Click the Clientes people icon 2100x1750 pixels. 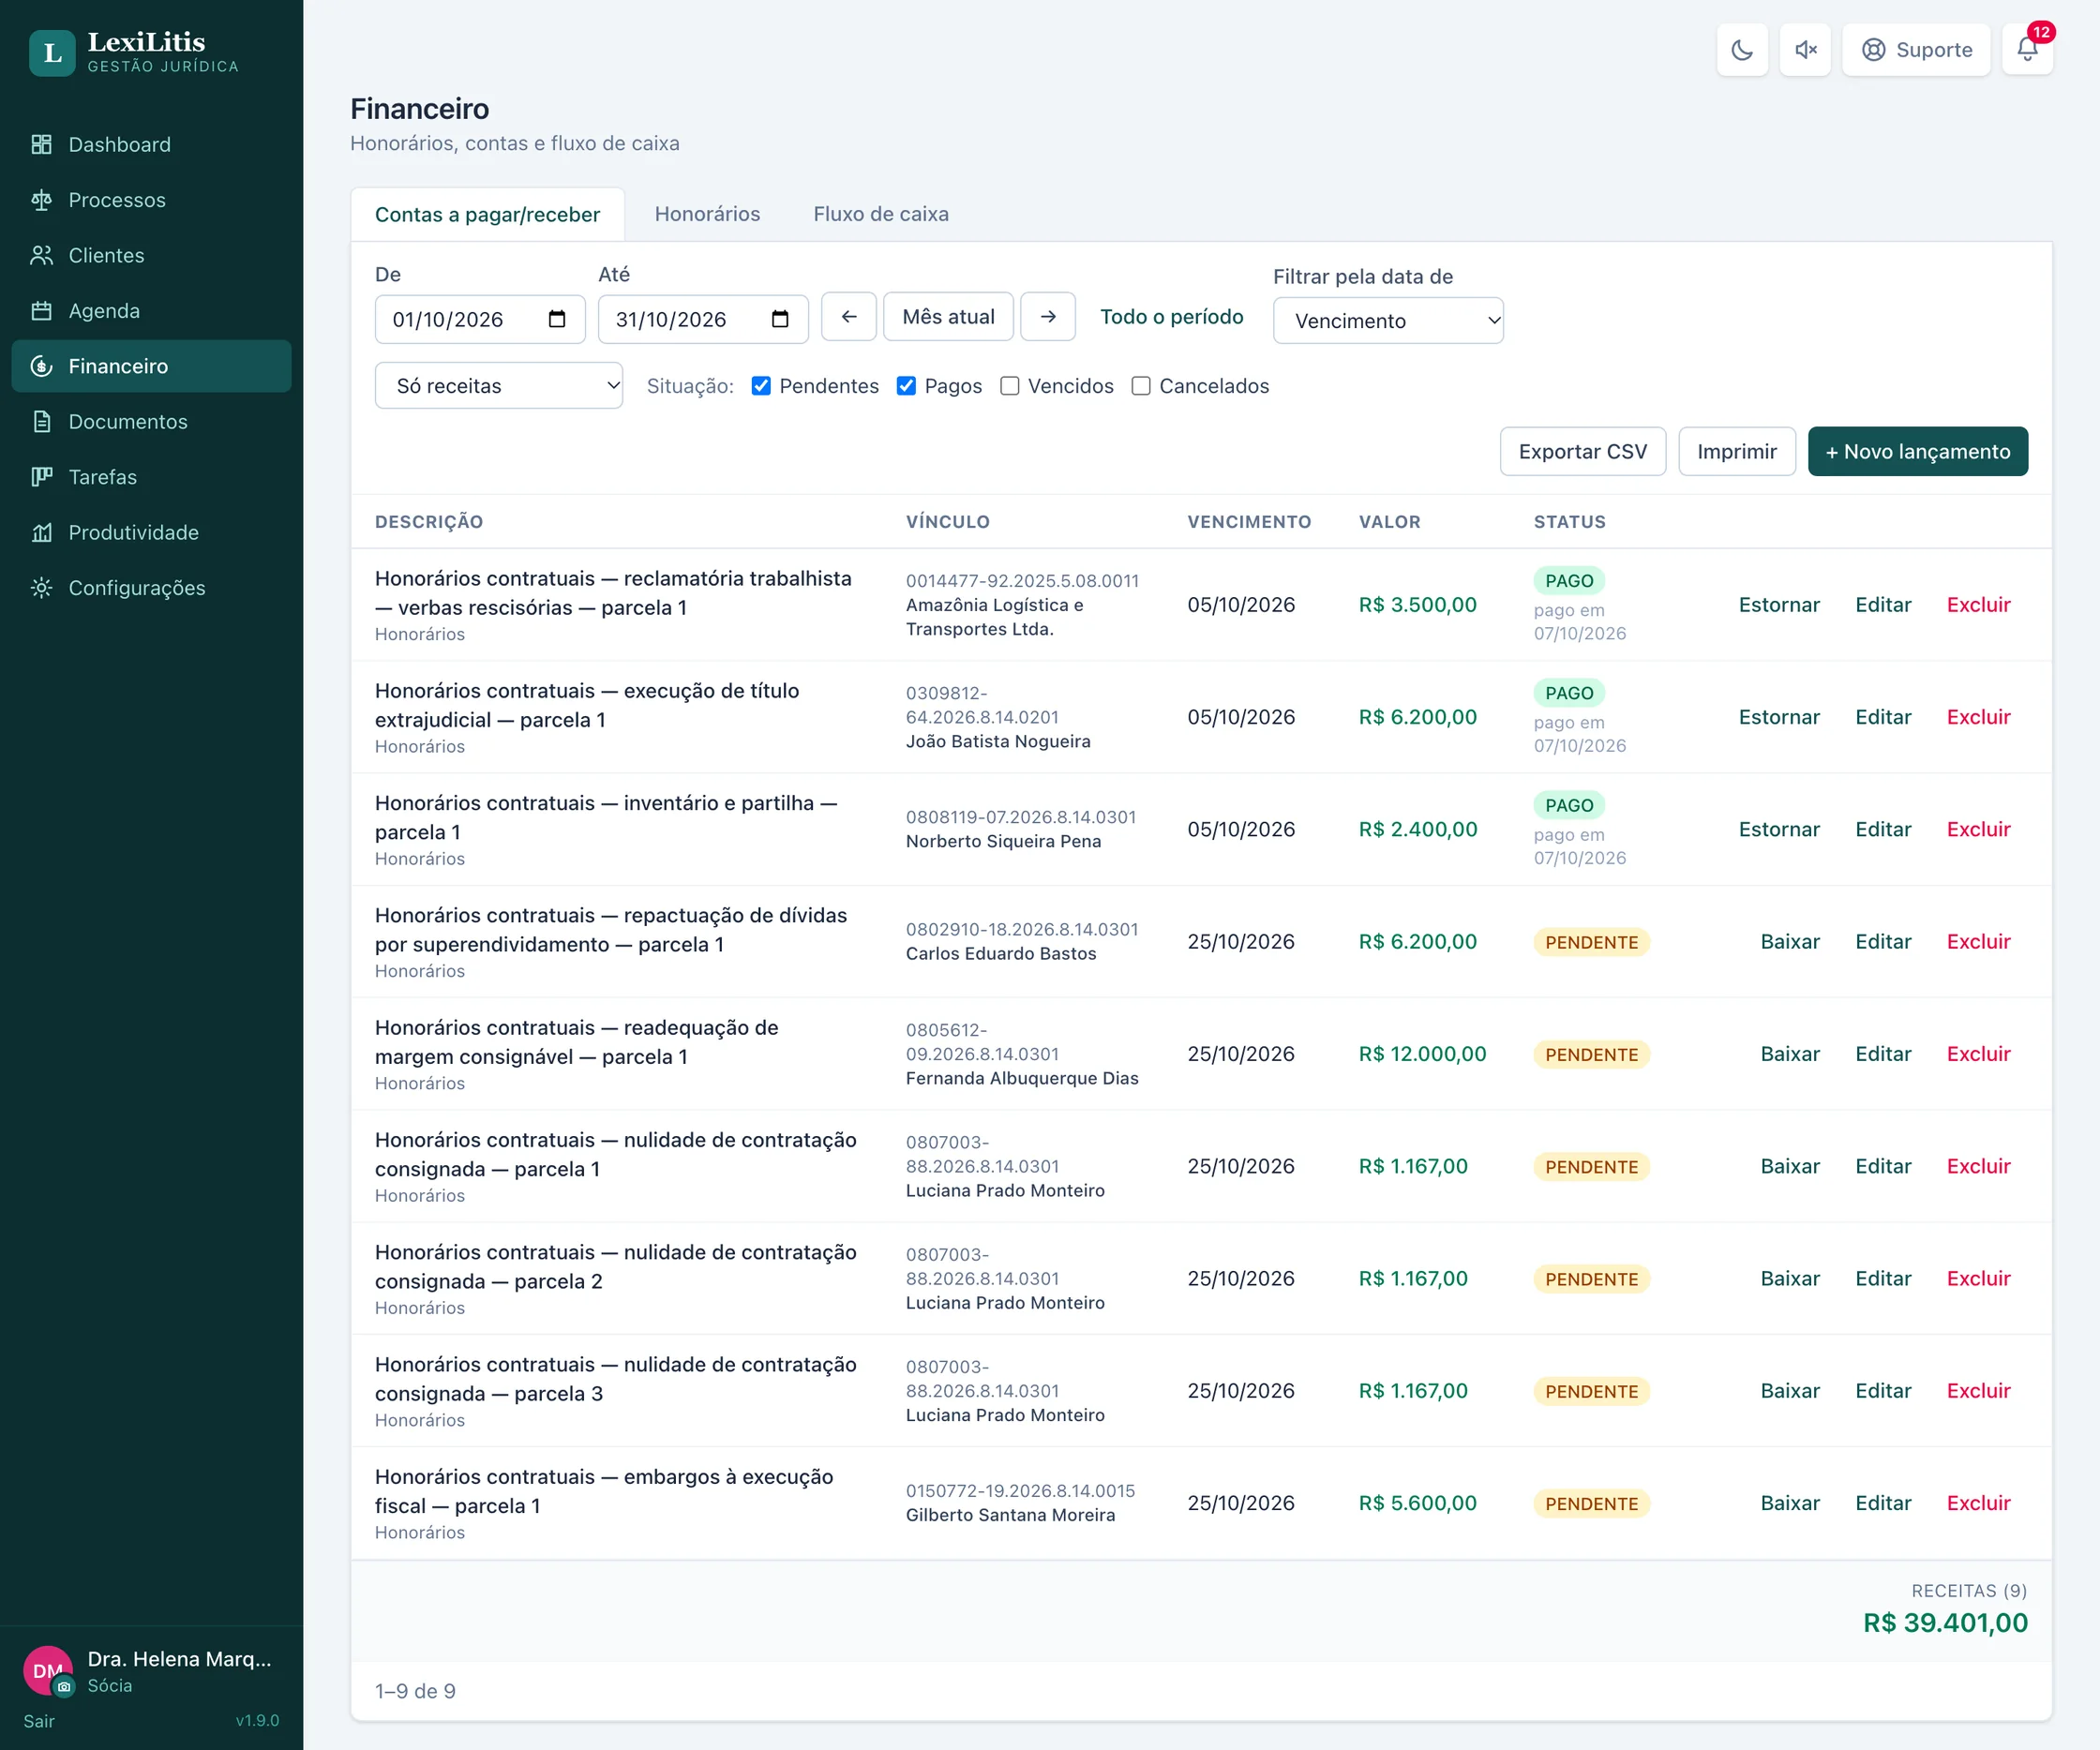click(41, 255)
